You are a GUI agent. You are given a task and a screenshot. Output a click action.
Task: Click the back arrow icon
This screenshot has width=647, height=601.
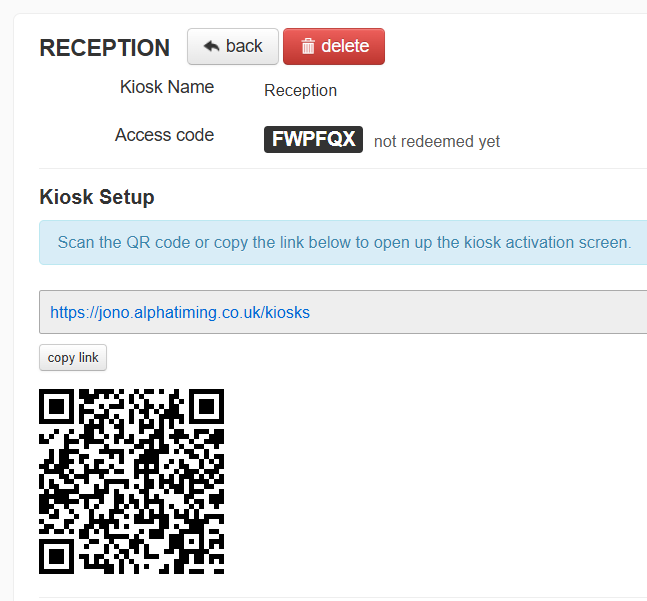pyautogui.click(x=211, y=46)
